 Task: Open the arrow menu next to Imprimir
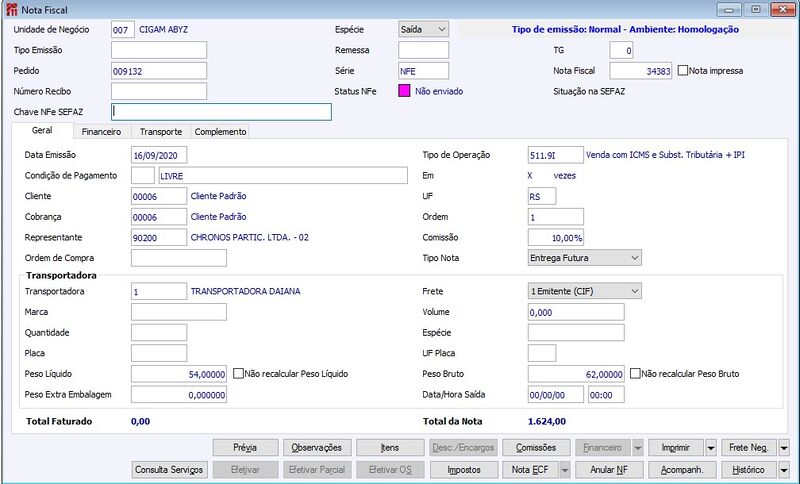coord(711,448)
